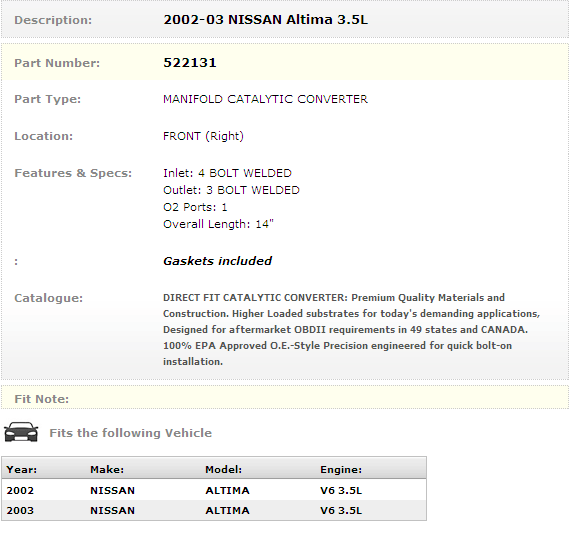
Task: Click the Model column header
Action: [x=223, y=469]
